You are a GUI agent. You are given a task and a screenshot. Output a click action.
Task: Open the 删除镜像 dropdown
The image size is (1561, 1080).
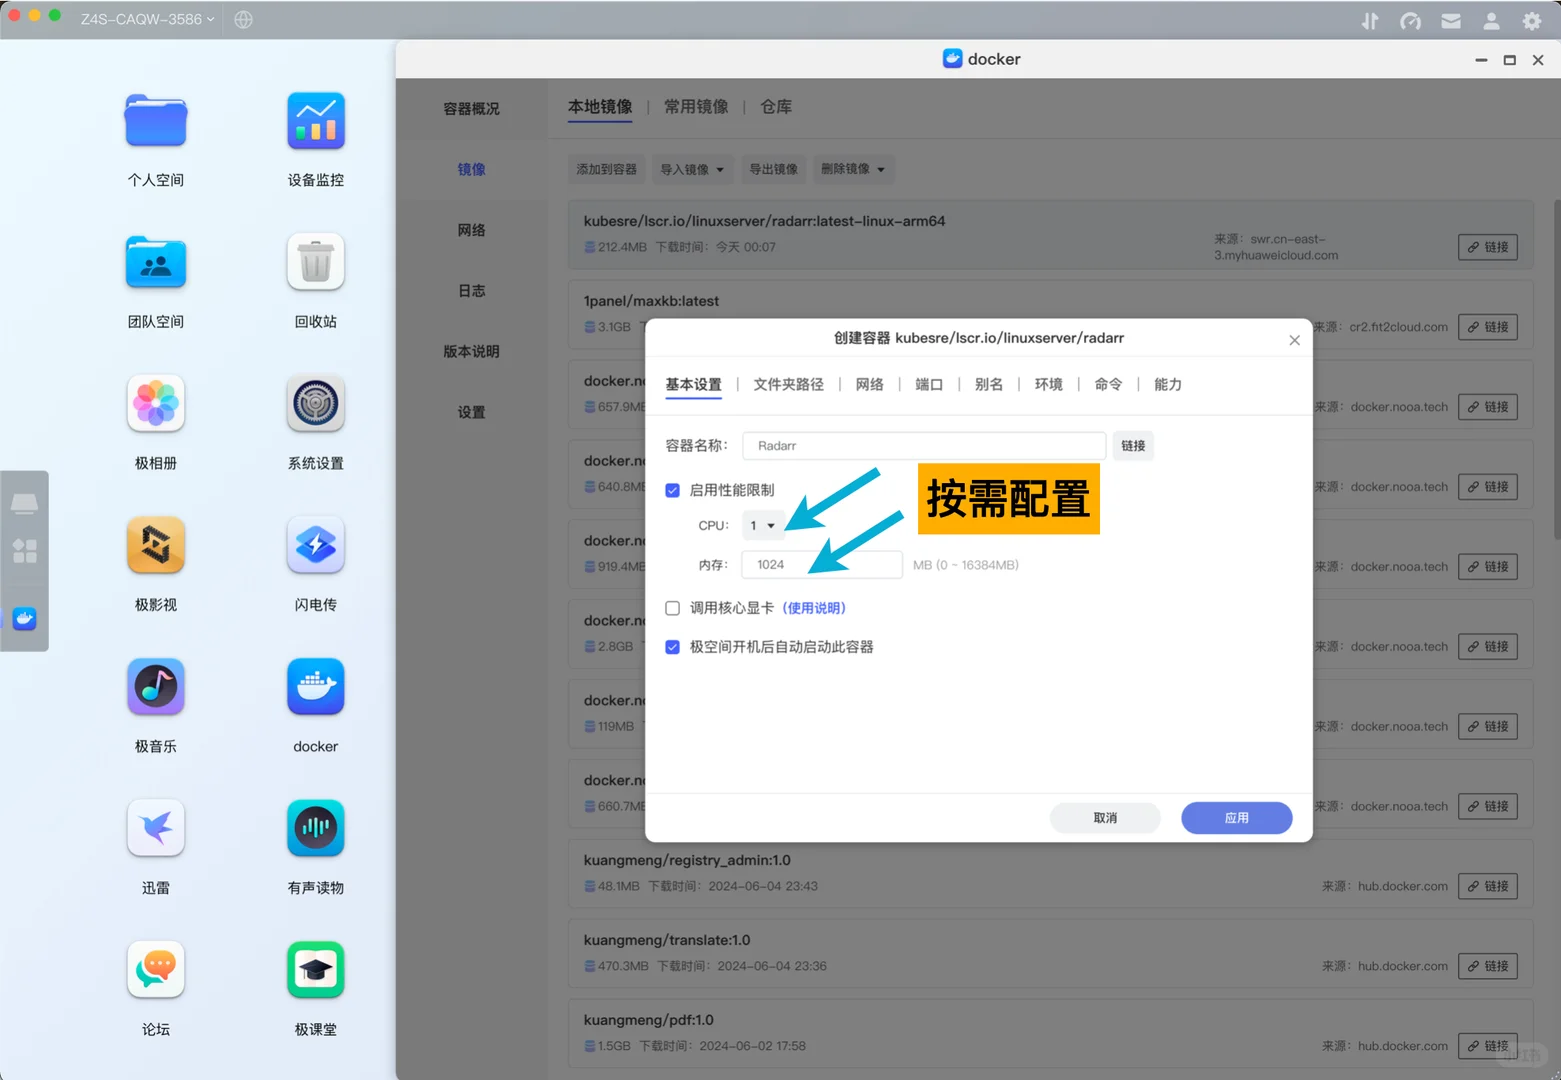coord(852,169)
